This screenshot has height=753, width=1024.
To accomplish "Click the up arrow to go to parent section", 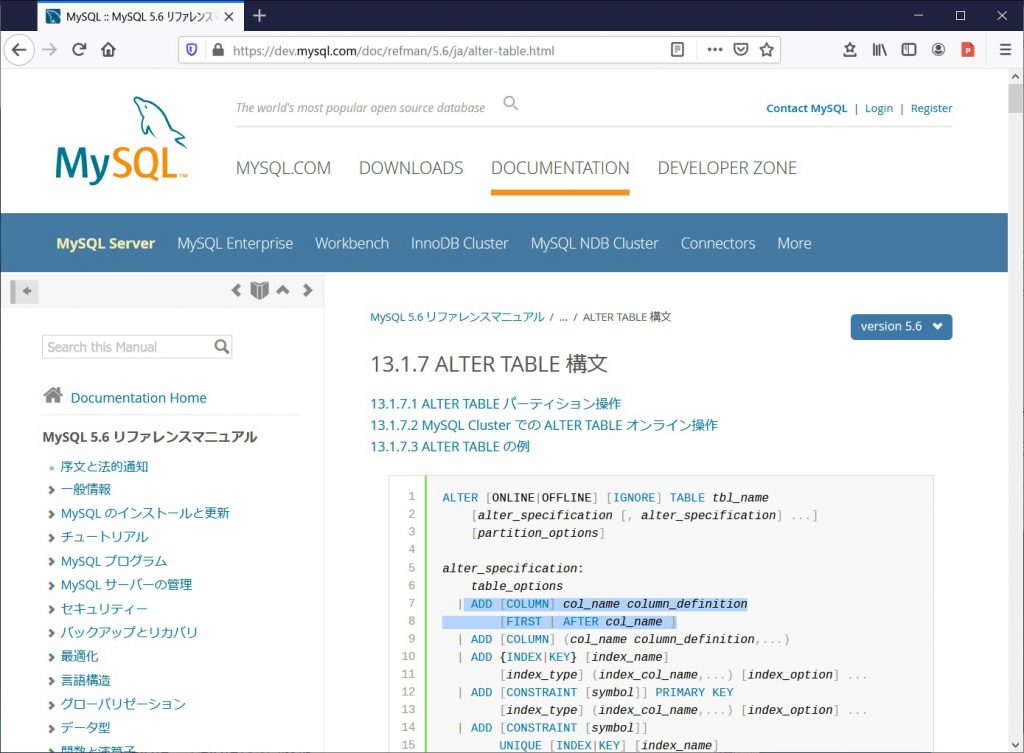I will pos(283,290).
